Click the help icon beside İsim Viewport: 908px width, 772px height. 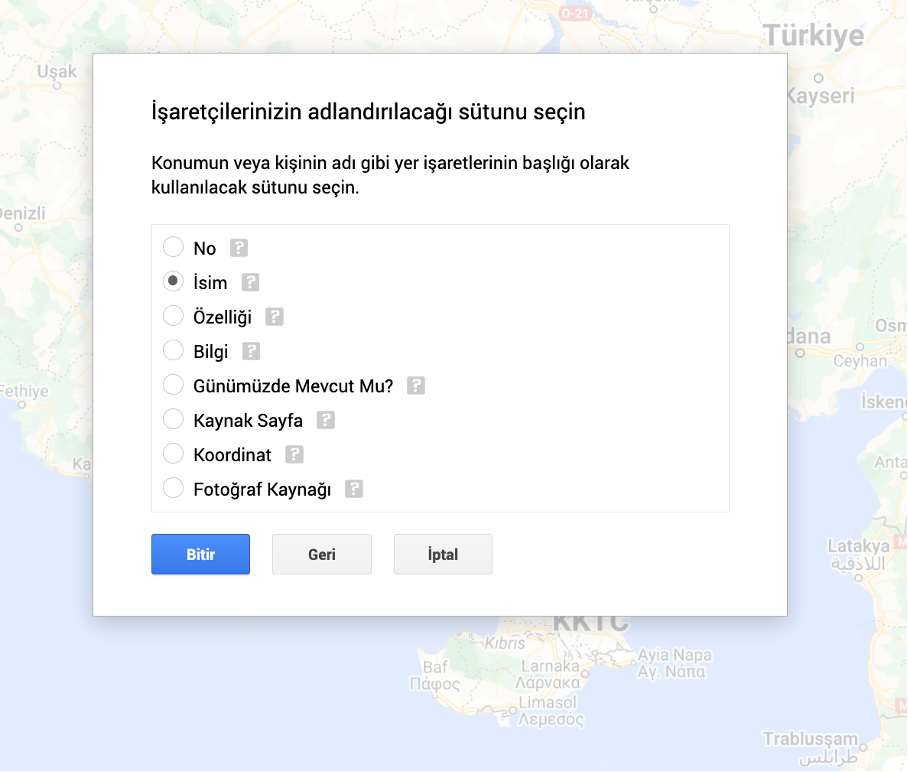[x=250, y=282]
